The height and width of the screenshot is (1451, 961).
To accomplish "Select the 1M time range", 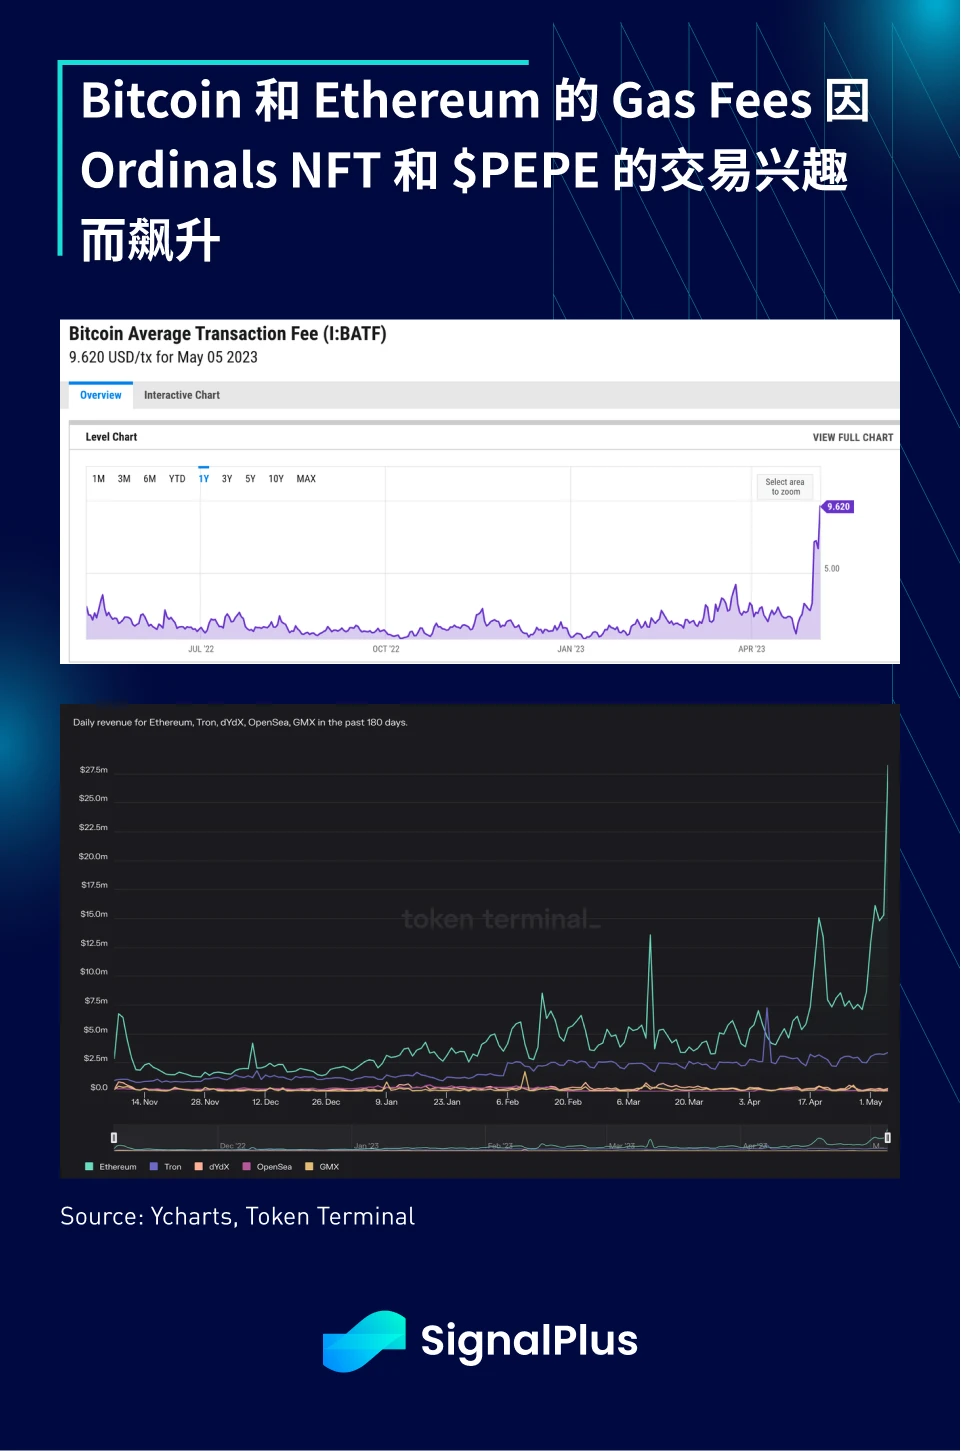I will [x=99, y=479].
